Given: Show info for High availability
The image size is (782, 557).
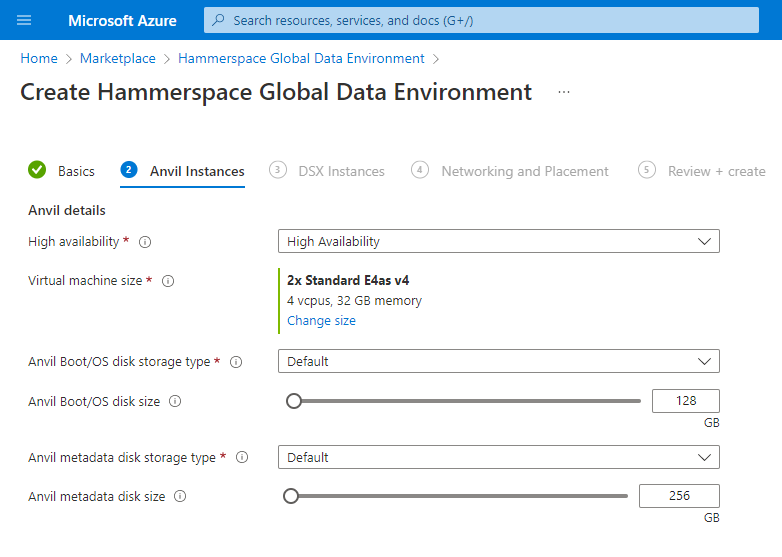Looking at the screenshot, I should pos(145,242).
